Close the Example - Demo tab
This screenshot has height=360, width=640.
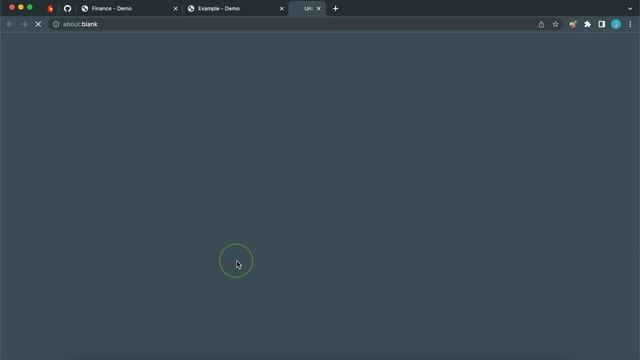tap(282, 9)
